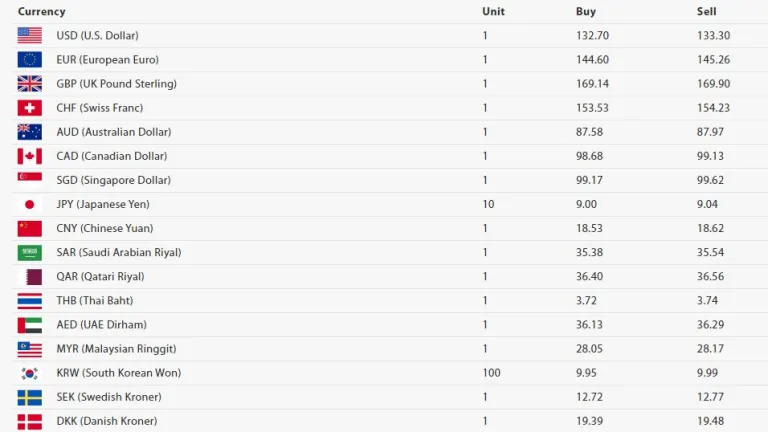Viewport: 768px width, 432px height.
Task: Click the Currency column header
Action: click(41, 11)
